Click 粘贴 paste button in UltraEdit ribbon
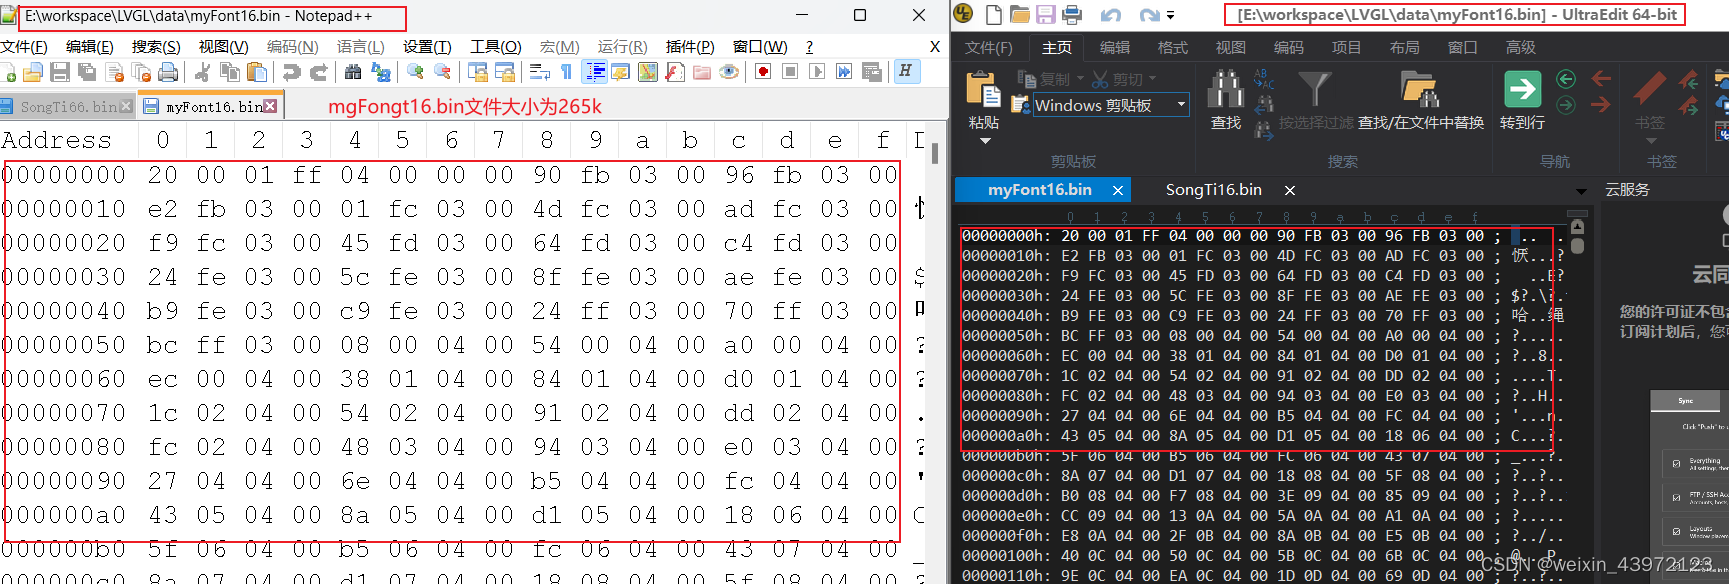Viewport: 1729px width, 584px height. point(984,100)
